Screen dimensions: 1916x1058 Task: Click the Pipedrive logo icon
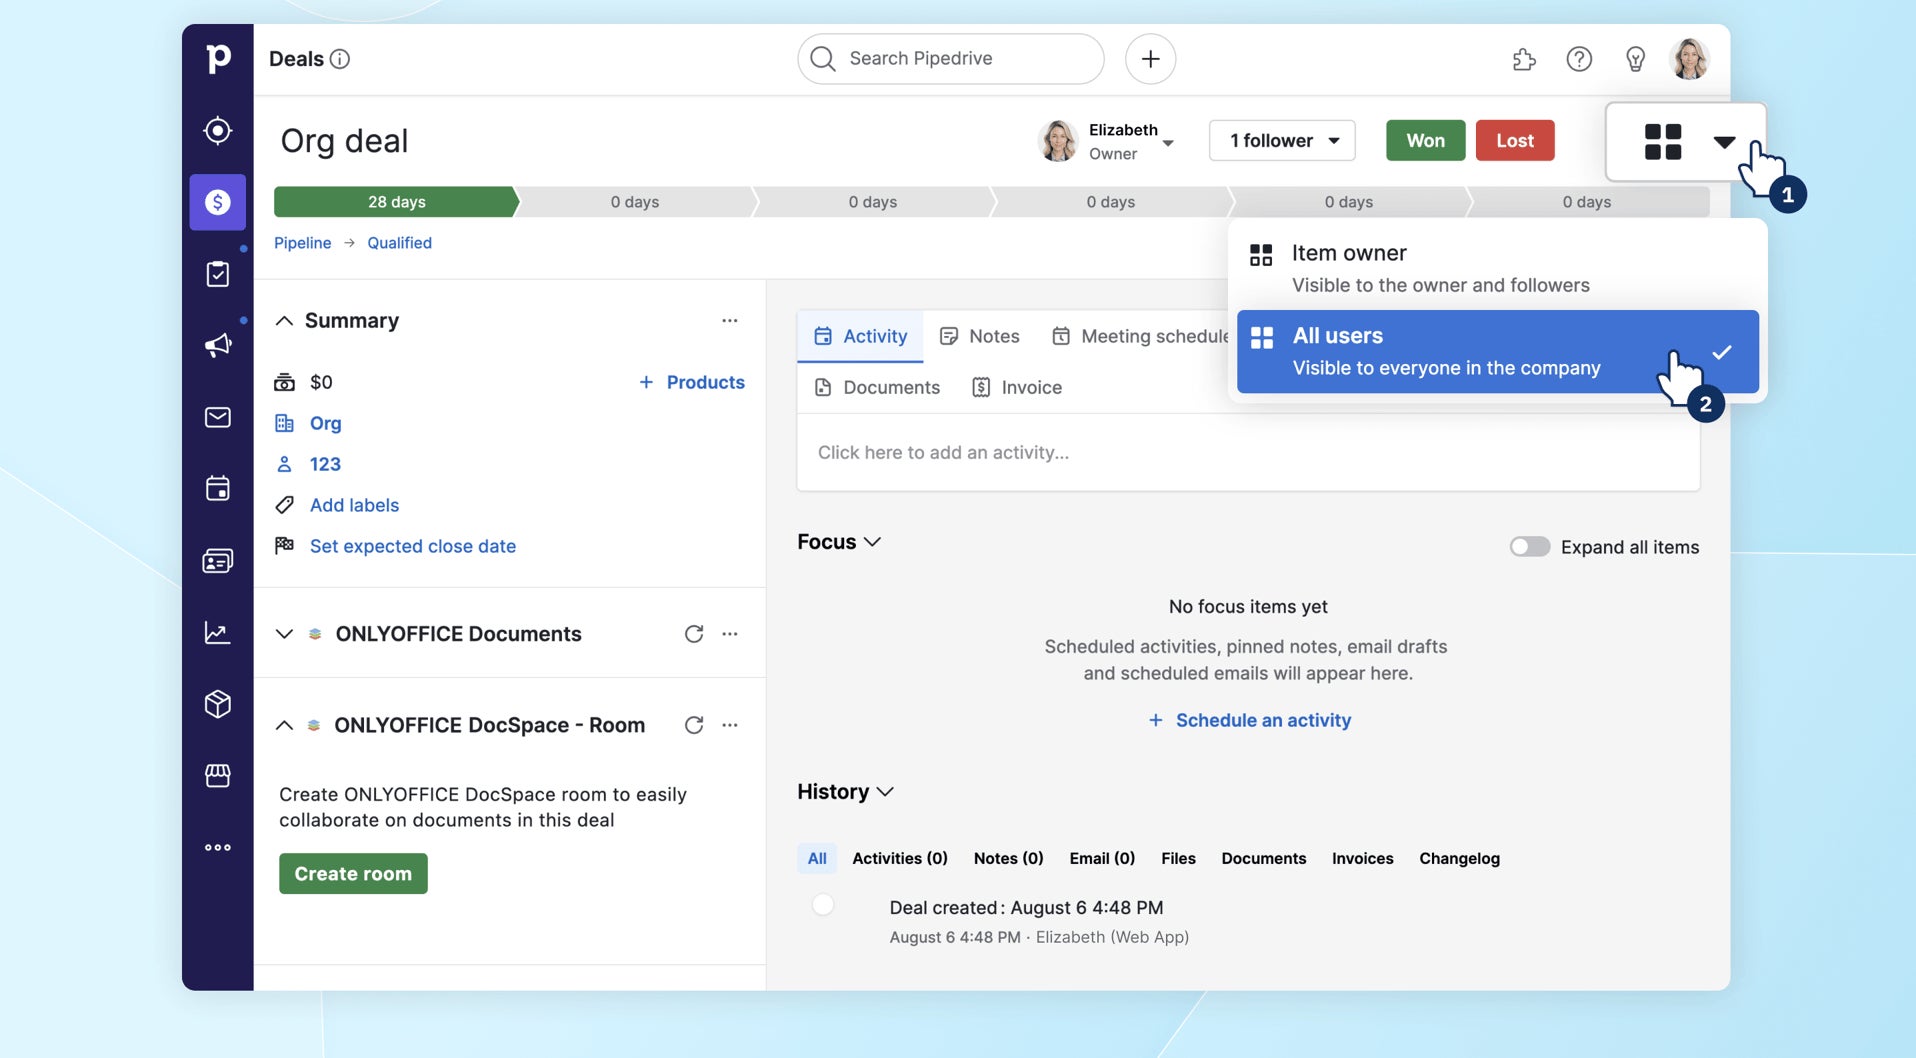[x=218, y=59]
